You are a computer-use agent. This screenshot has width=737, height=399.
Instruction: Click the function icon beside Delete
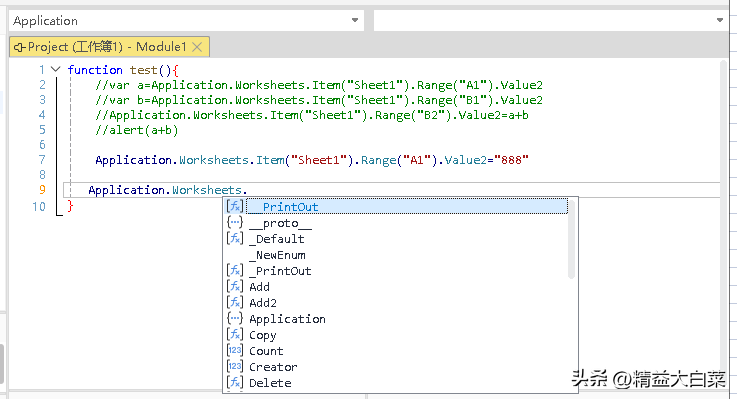coord(235,382)
